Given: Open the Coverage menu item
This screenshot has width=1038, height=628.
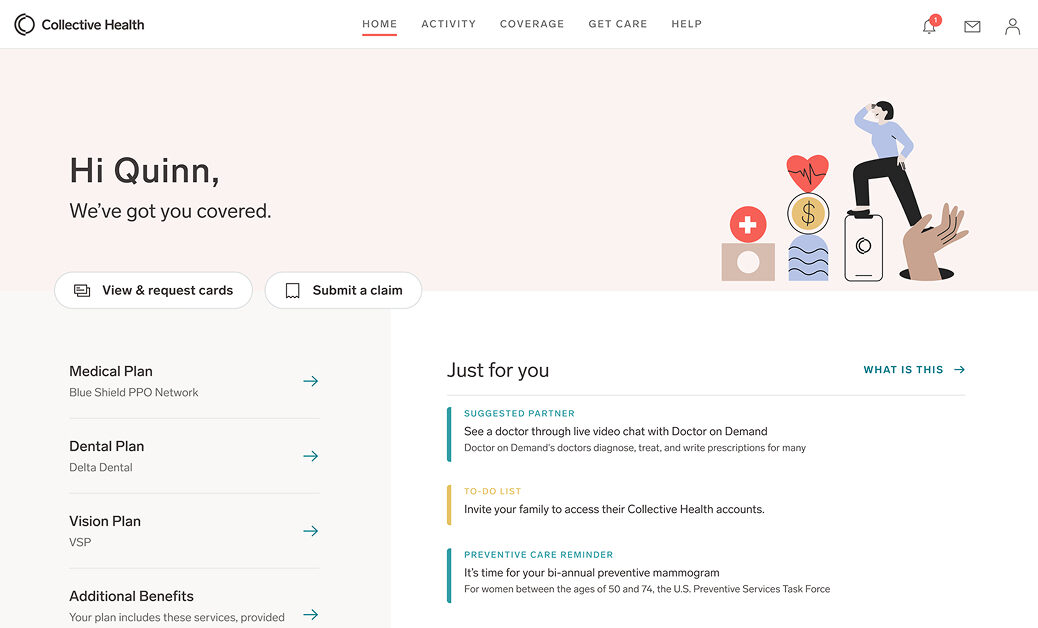Looking at the screenshot, I should point(532,24).
